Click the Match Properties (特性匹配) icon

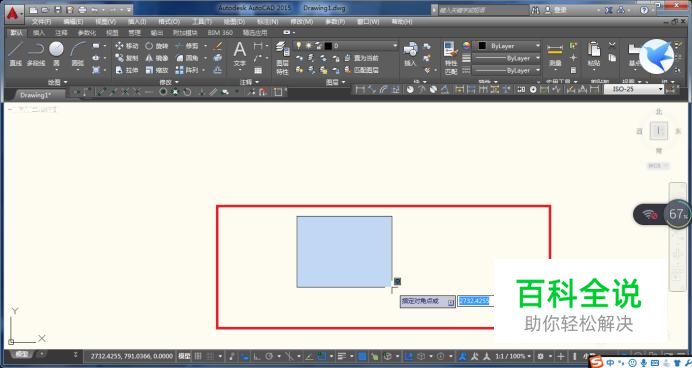point(450,58)
